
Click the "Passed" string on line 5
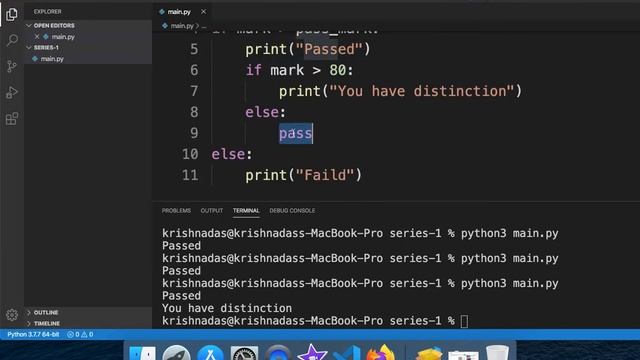pyautogui.click(x=329, y=49)
